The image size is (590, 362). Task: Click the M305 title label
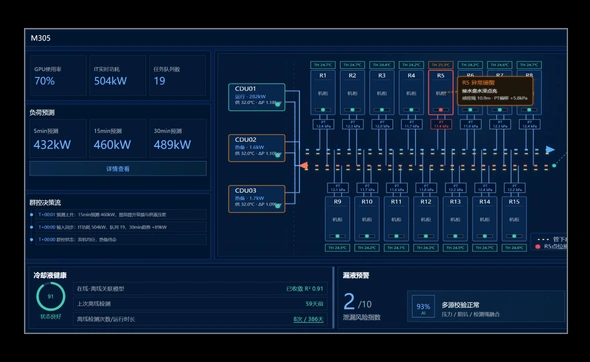tap(40, 38)
